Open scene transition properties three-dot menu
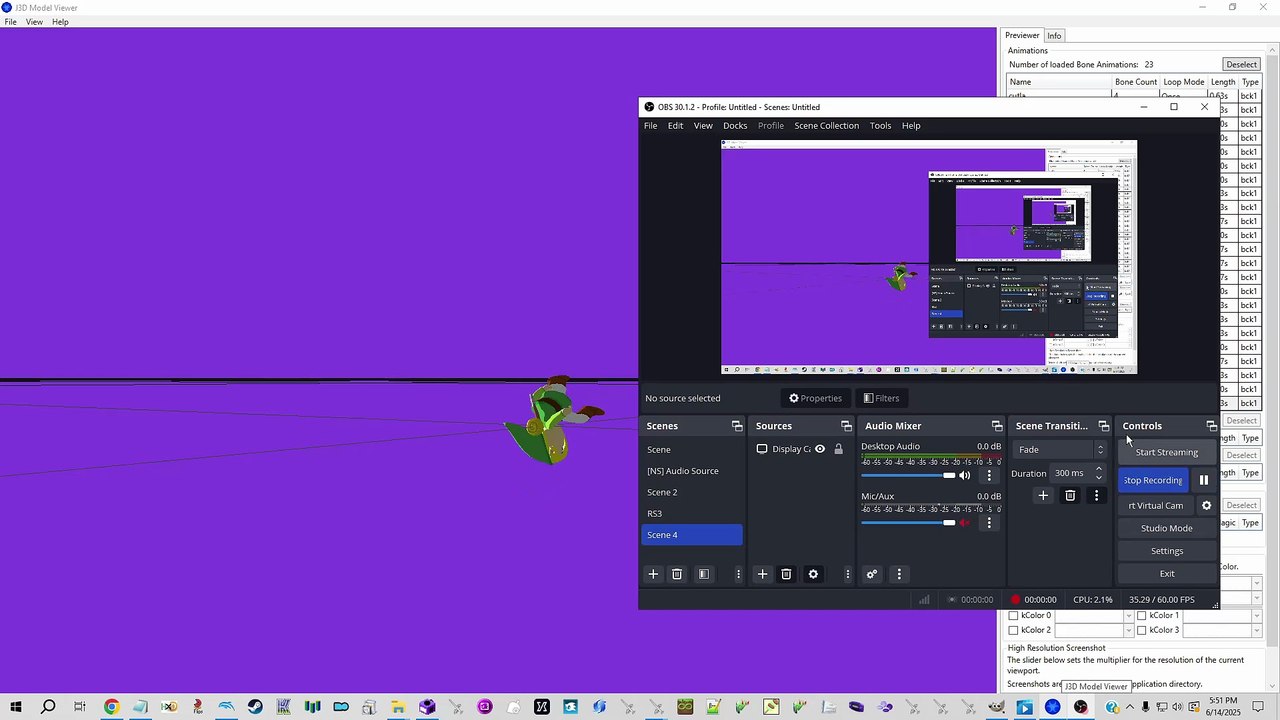1280x720 pixels. coord(1096,495)
